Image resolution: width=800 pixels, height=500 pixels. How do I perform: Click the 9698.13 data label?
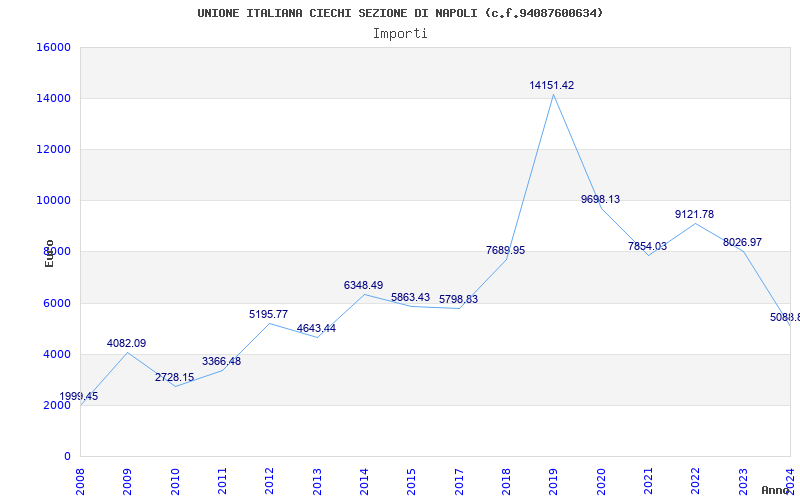tap(601, 199)
